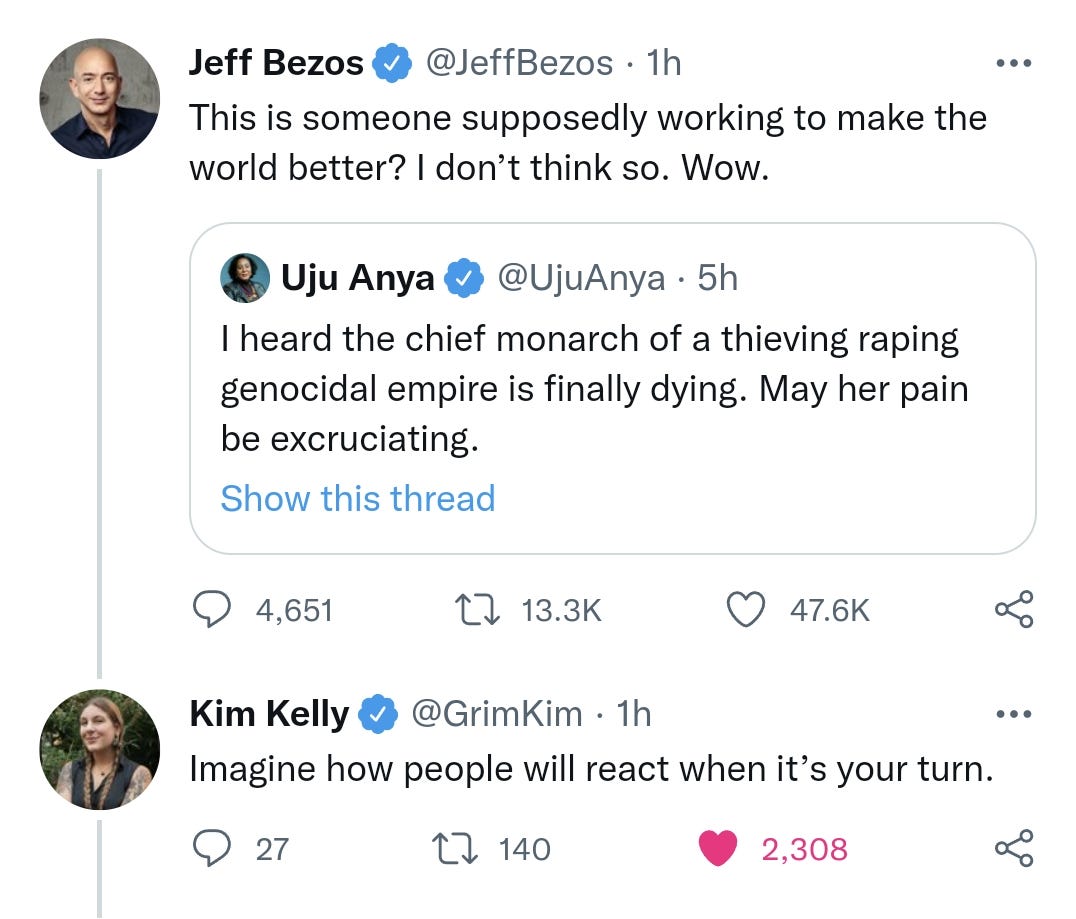Reply to Kim Kelly's tweet

click(212, 849)
